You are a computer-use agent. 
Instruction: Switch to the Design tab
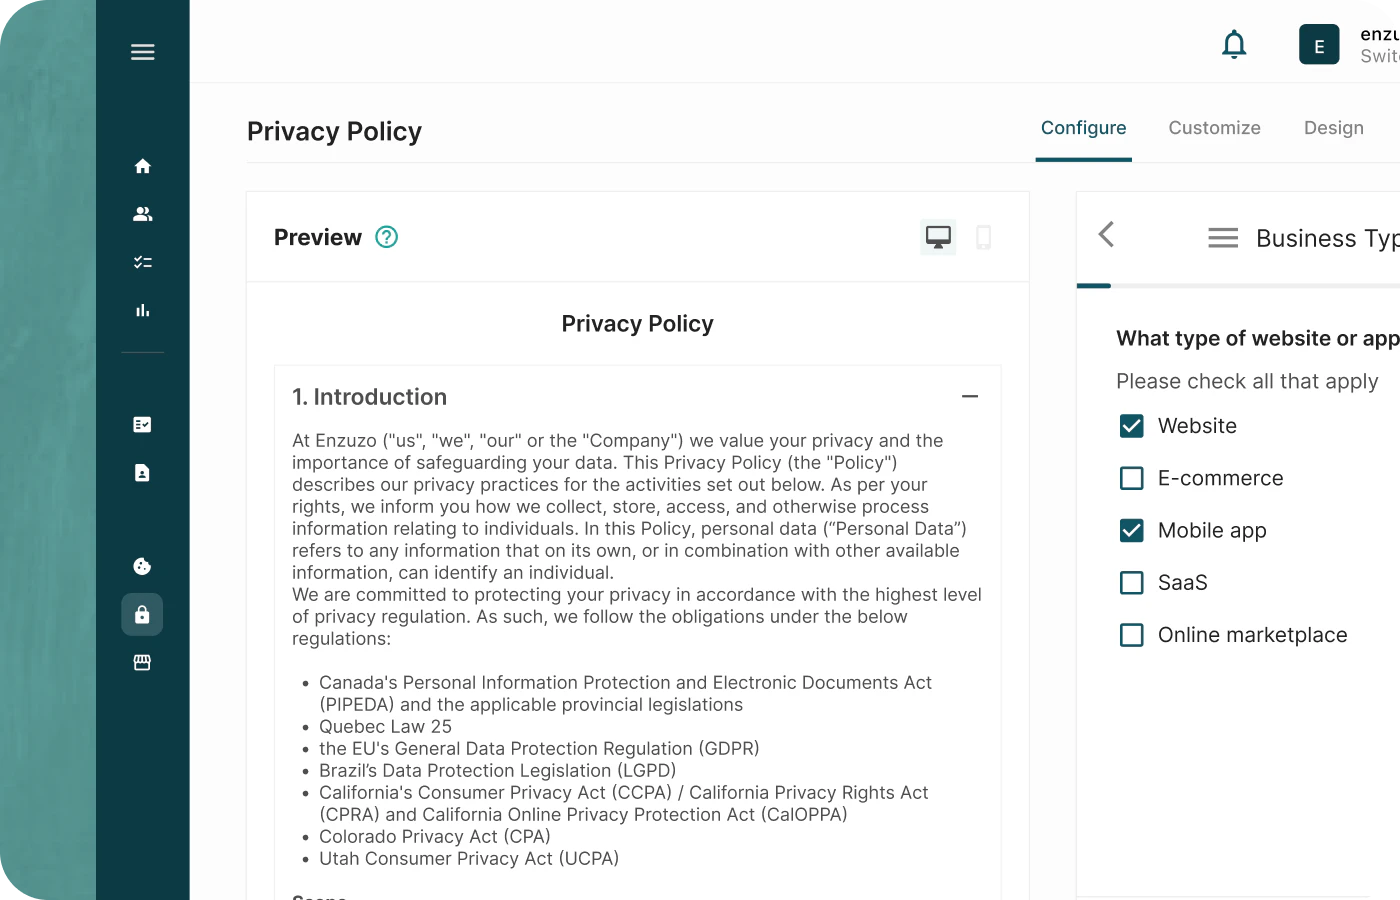pos(1333,128)
